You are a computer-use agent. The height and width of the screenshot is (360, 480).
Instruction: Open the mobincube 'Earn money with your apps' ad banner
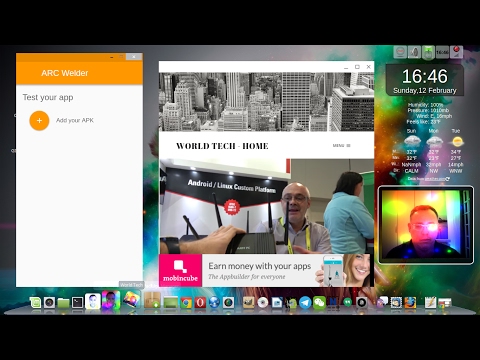(x=266, y=270)
